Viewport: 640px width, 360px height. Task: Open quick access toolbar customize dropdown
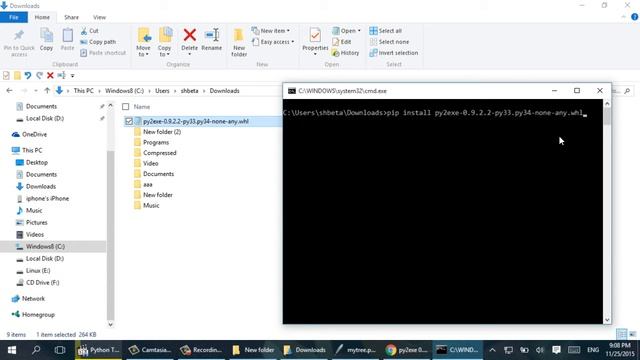[73, 76]
